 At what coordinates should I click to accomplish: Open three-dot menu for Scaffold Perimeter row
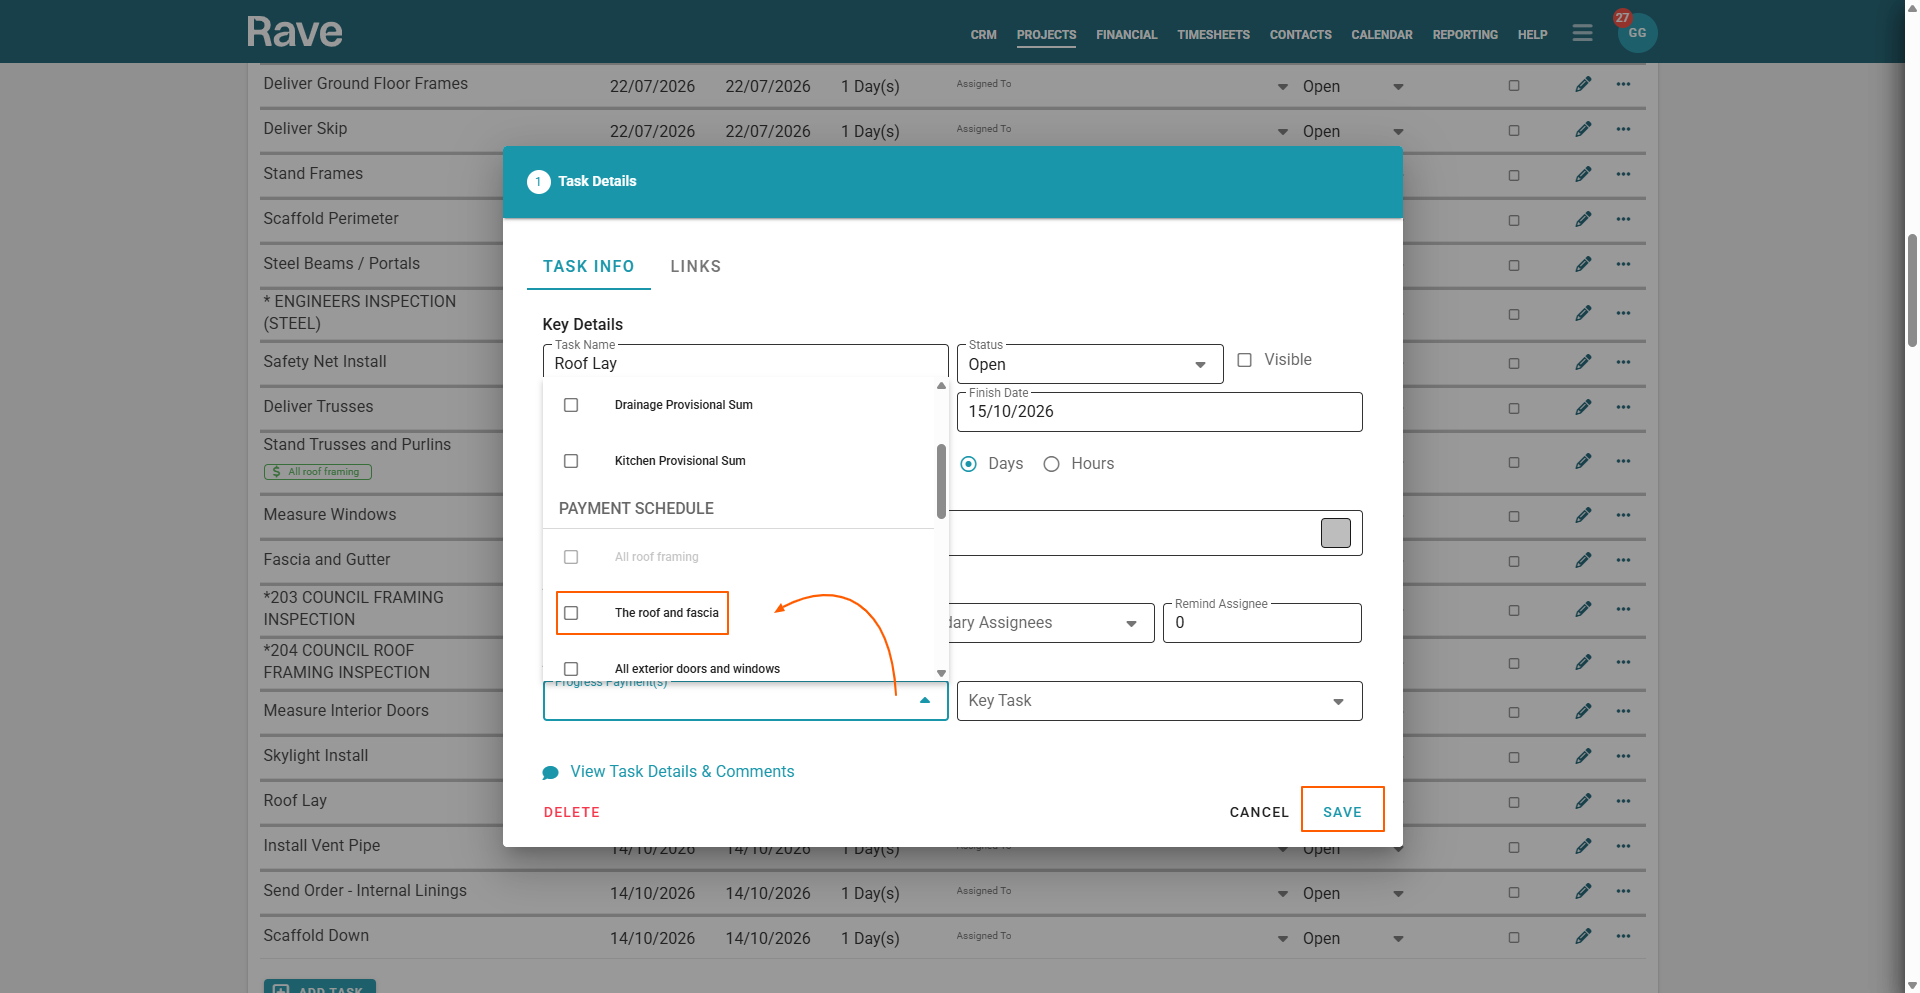(1623, 219)
